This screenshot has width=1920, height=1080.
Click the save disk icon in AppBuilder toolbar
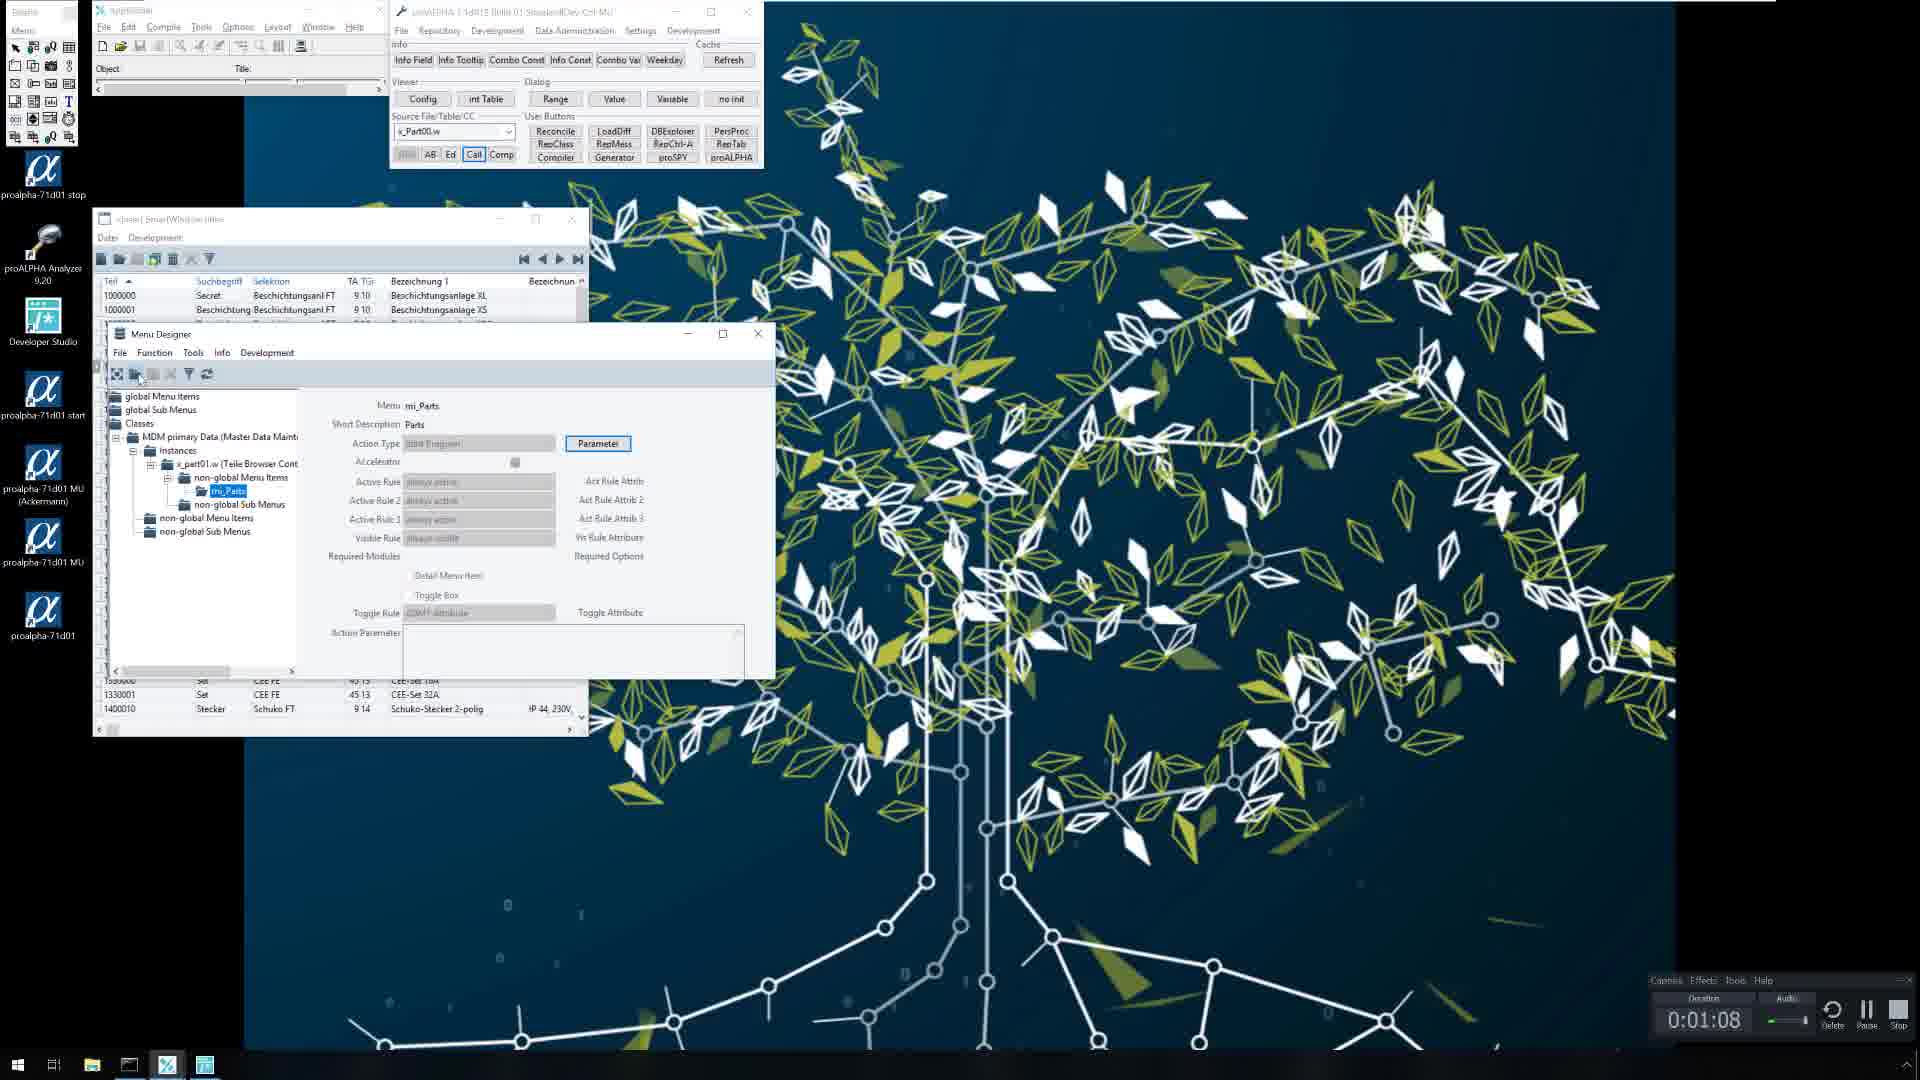coord(140,46)
